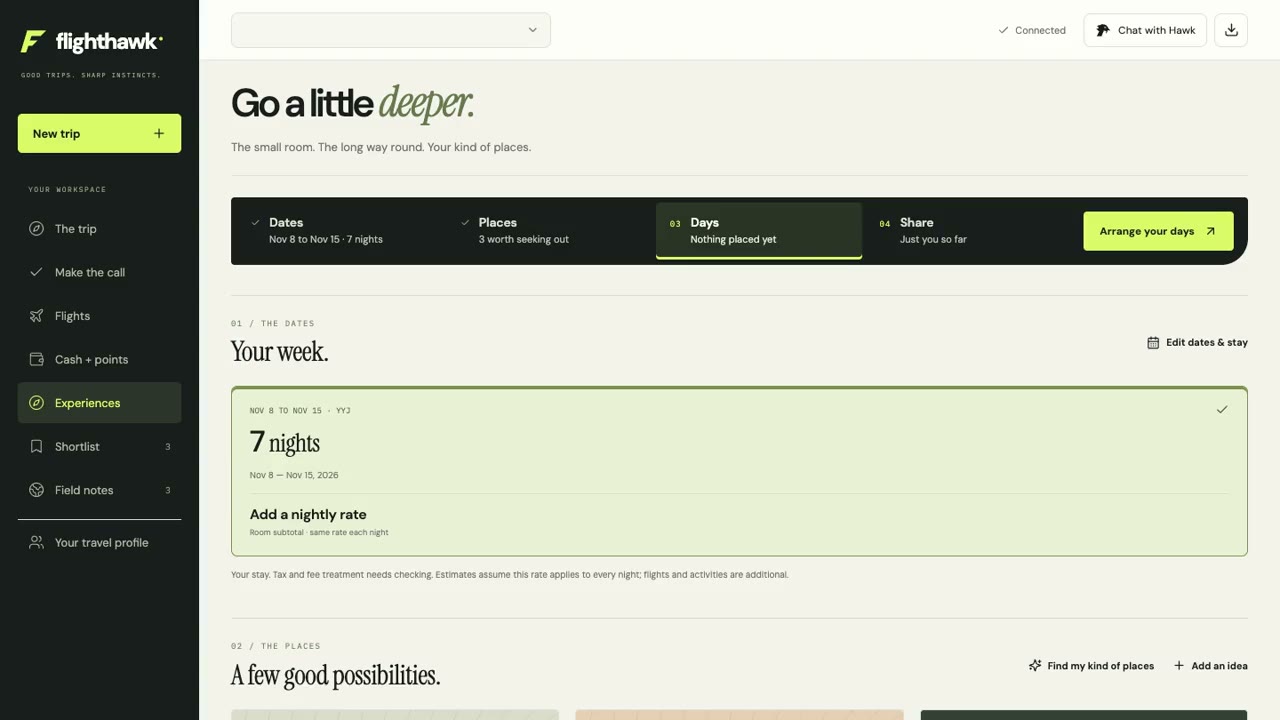Open the empty trip selector dropdown

pos(391,30)
